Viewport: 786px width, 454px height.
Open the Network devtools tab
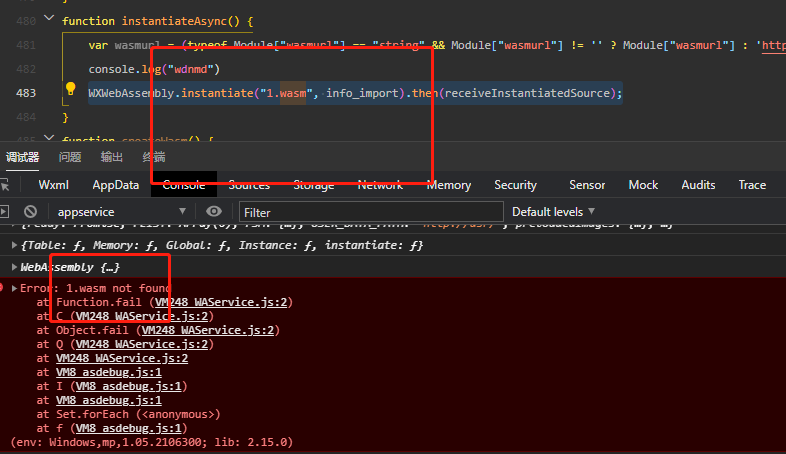point(380,185)
